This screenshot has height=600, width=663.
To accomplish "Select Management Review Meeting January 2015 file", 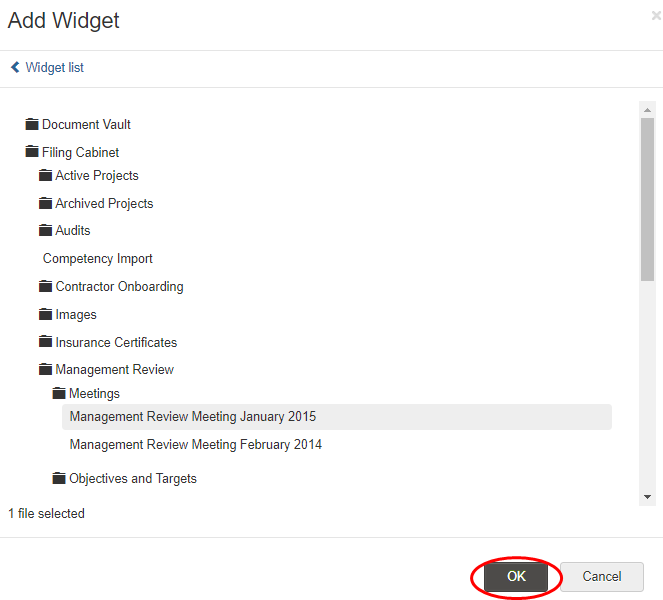I will (x=192, y=417).
